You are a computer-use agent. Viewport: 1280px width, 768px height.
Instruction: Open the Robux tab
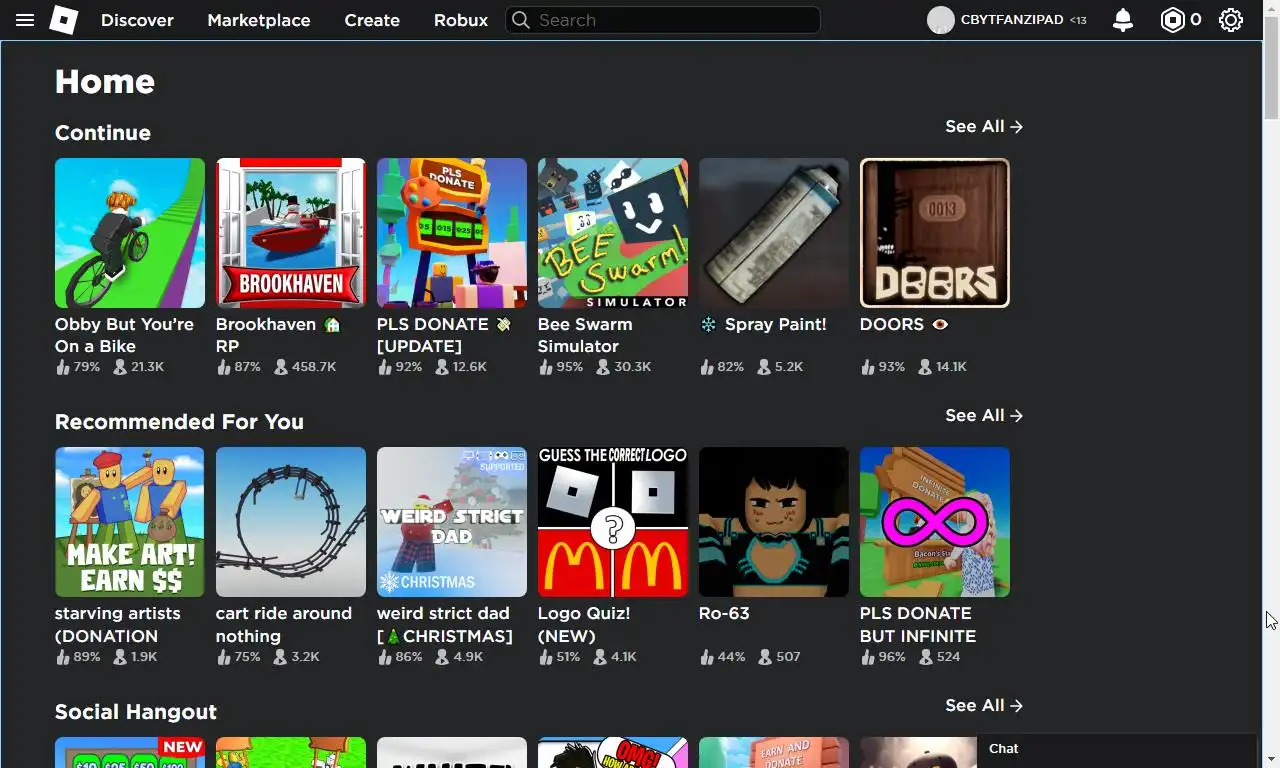tap(461, 20)
